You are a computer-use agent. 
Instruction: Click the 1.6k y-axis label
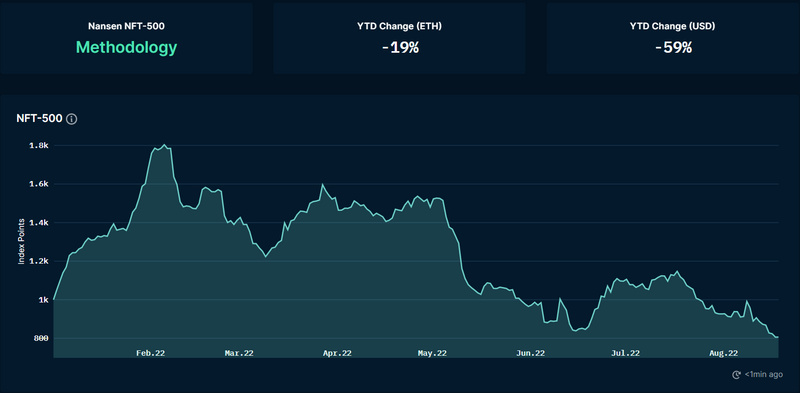[x=40, y=184]
